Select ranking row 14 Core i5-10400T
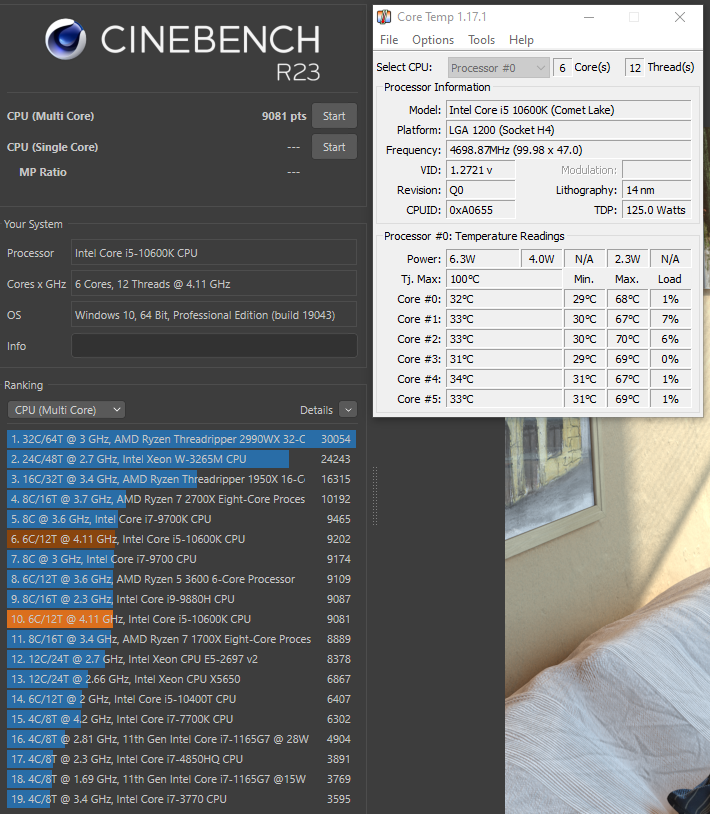The width and height of the screenshot is (710, 814). click(x=182, y=699)
